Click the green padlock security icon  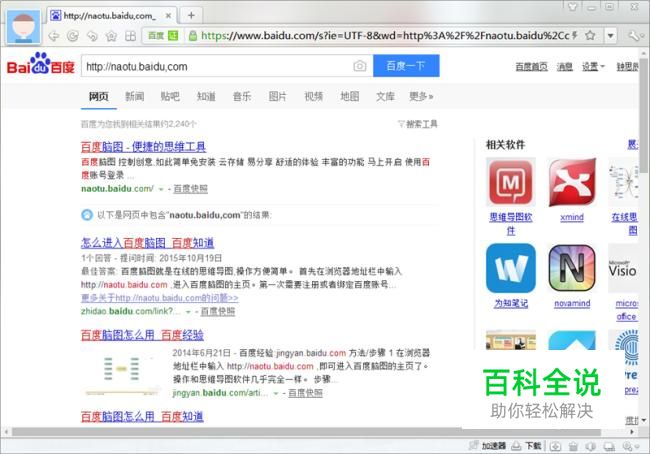coord(192,36)
